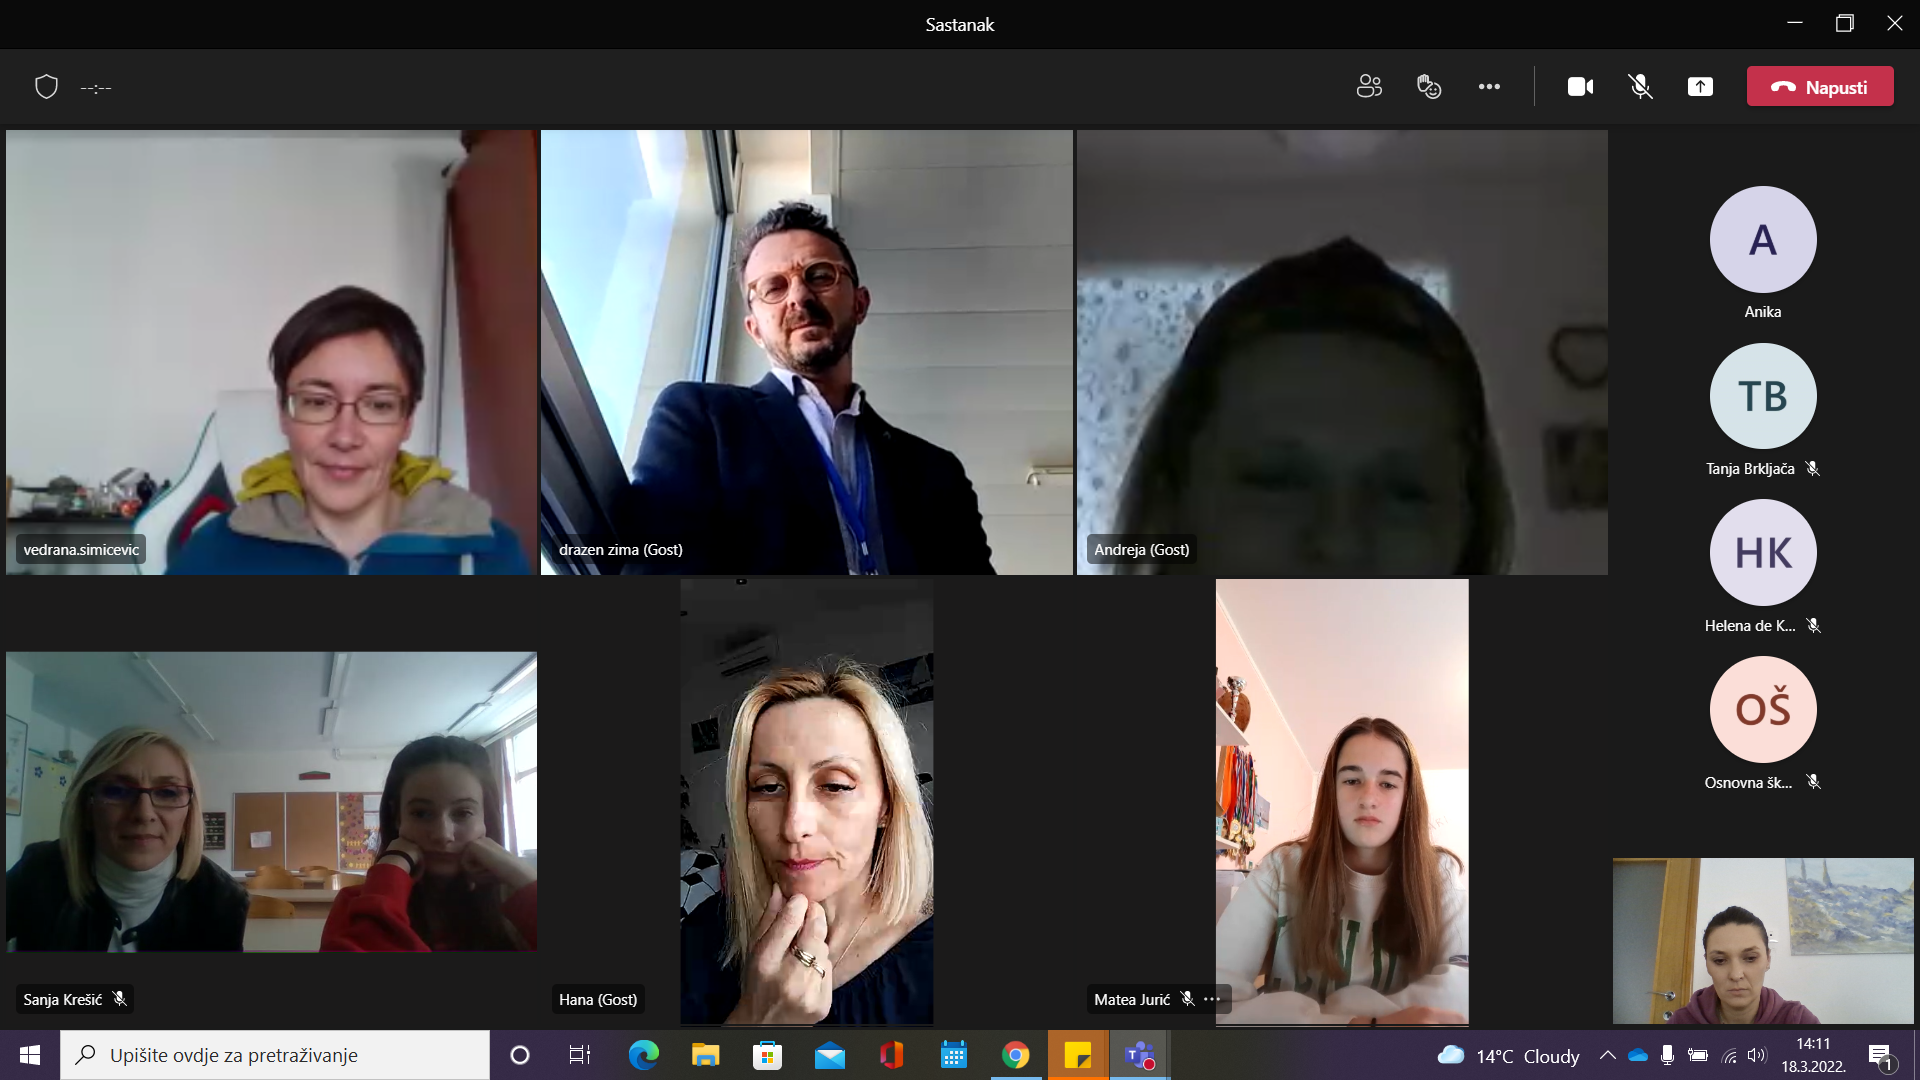Open Google Chrome from taskbar

(x=1016, y=1055)
